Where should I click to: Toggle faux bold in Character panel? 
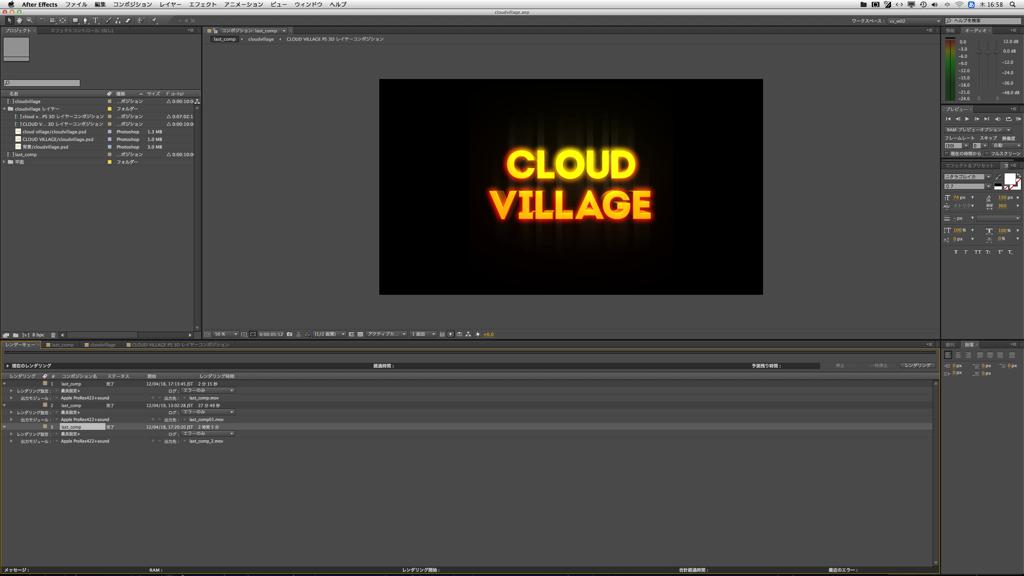(956, 251)
